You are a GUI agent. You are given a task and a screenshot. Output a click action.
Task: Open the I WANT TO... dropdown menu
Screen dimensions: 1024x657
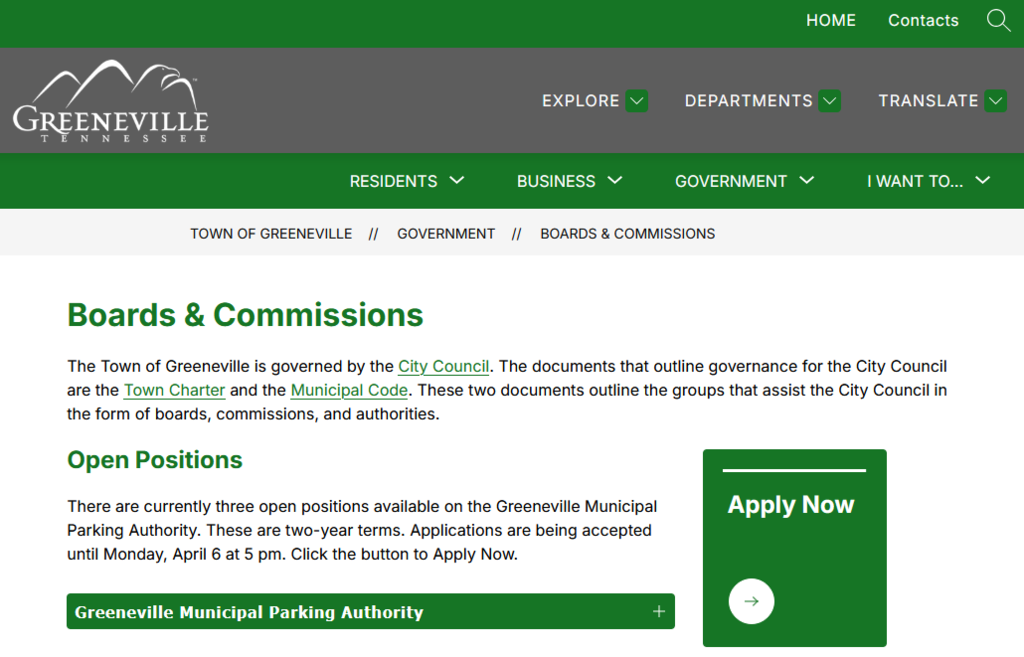point(920,181)
